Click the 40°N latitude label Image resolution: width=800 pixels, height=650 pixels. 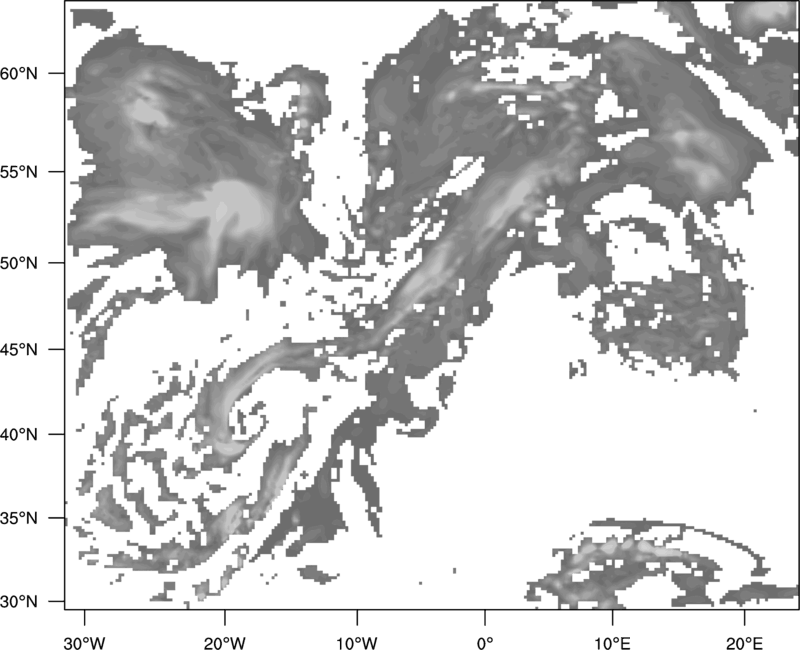point(19,435)
